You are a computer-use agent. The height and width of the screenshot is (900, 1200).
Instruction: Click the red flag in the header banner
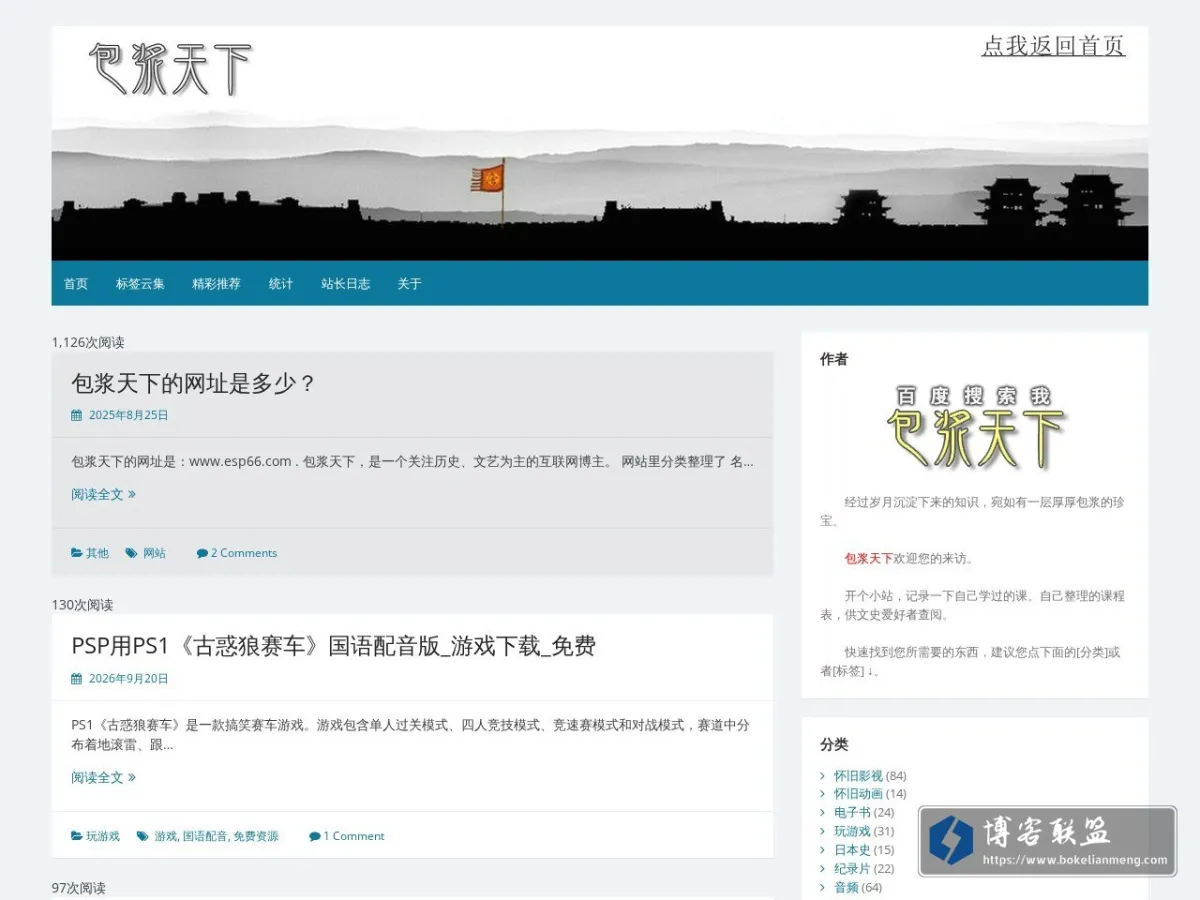[x=488, y=179]
